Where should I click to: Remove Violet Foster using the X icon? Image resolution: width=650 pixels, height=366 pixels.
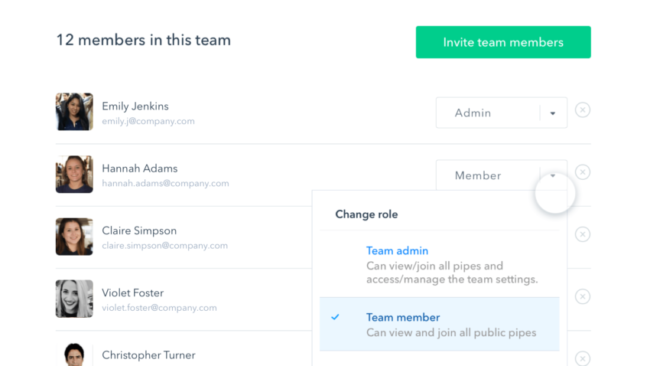pos(582,296)
